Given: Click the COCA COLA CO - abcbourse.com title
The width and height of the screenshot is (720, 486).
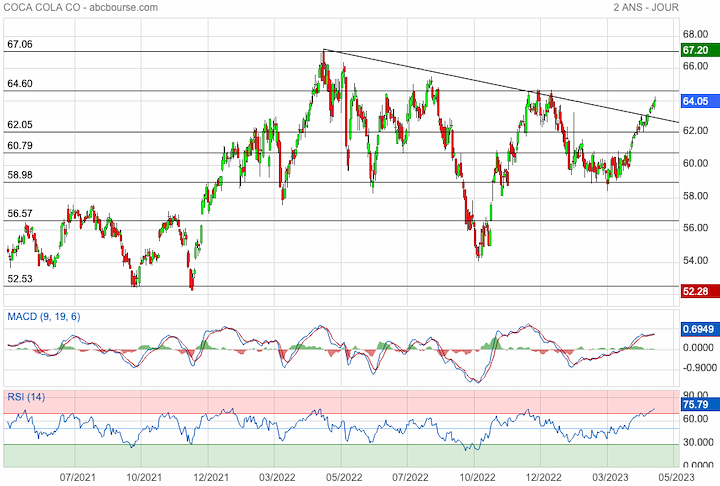Looking at the screenshot, I should pyautogui.click(x=80, y=7).
